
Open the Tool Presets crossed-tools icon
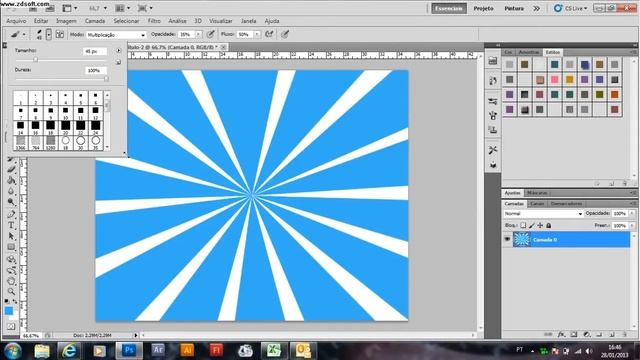click(493, 150)
